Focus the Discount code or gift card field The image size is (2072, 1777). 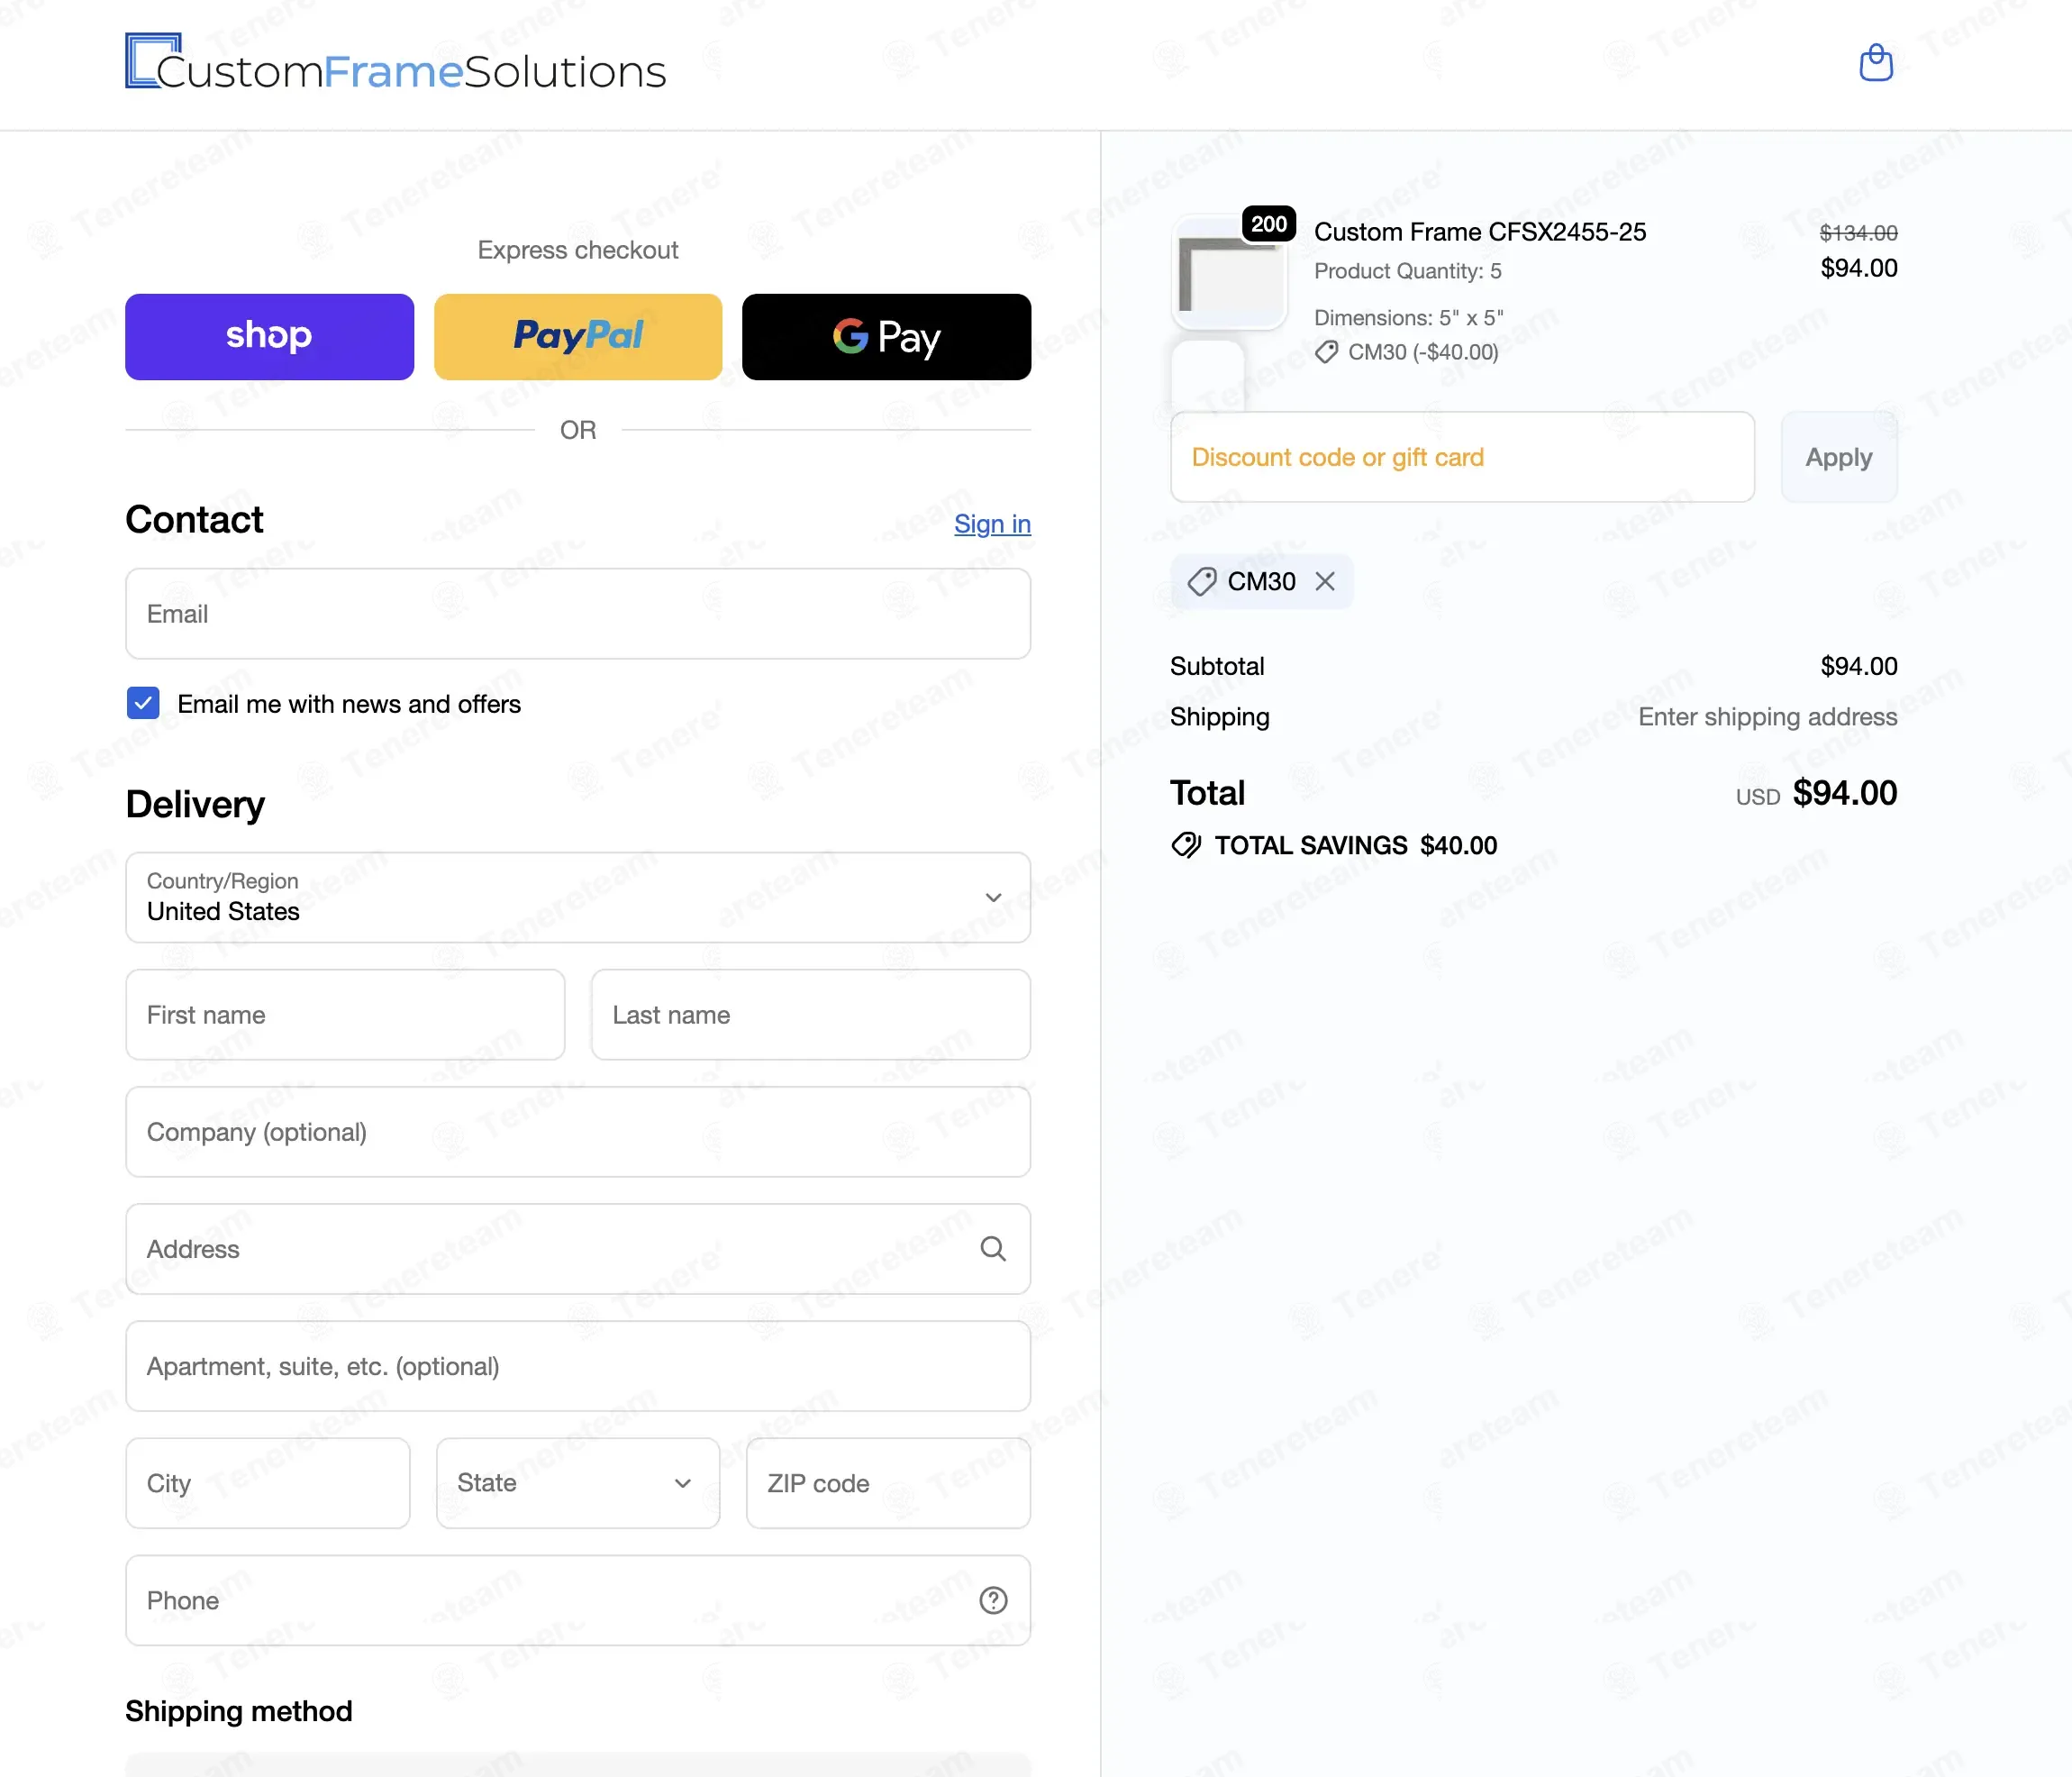[x=1461, y=457]
